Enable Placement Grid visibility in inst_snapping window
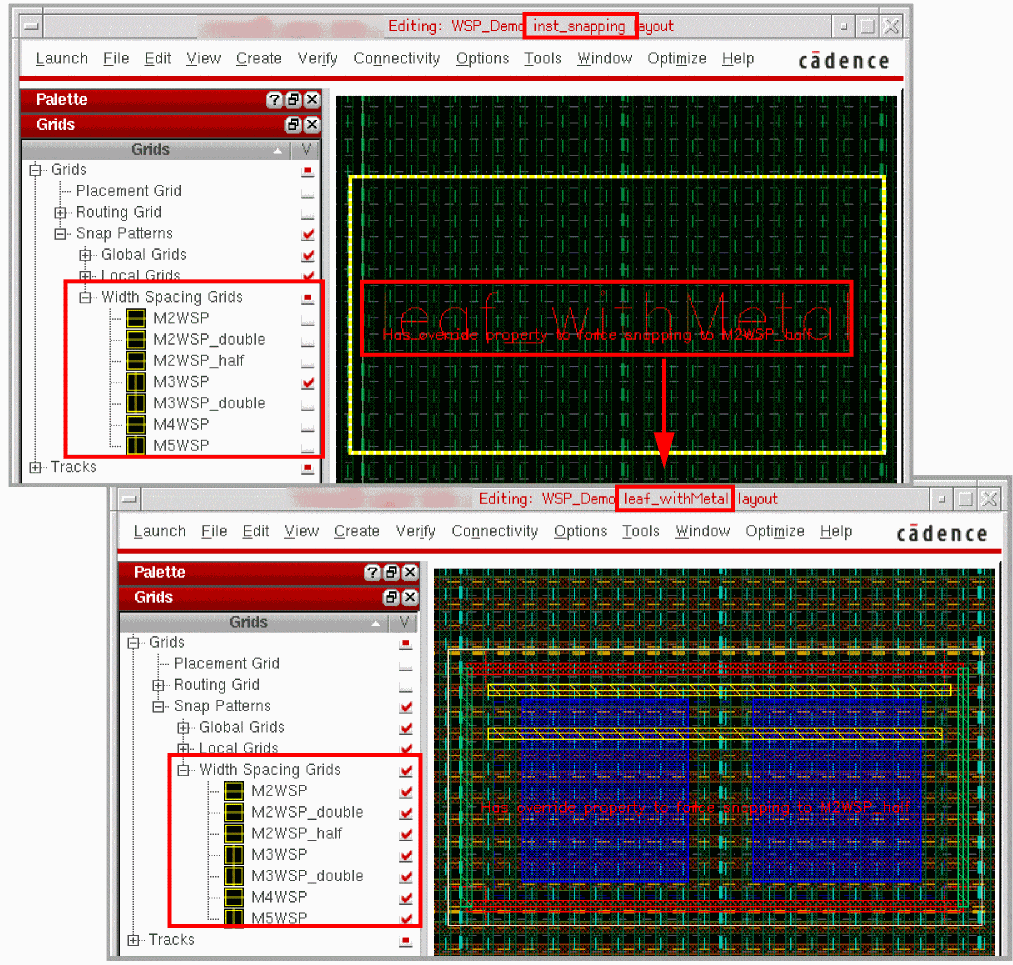This screenshot has height=965, width=1013. [308, 192]
